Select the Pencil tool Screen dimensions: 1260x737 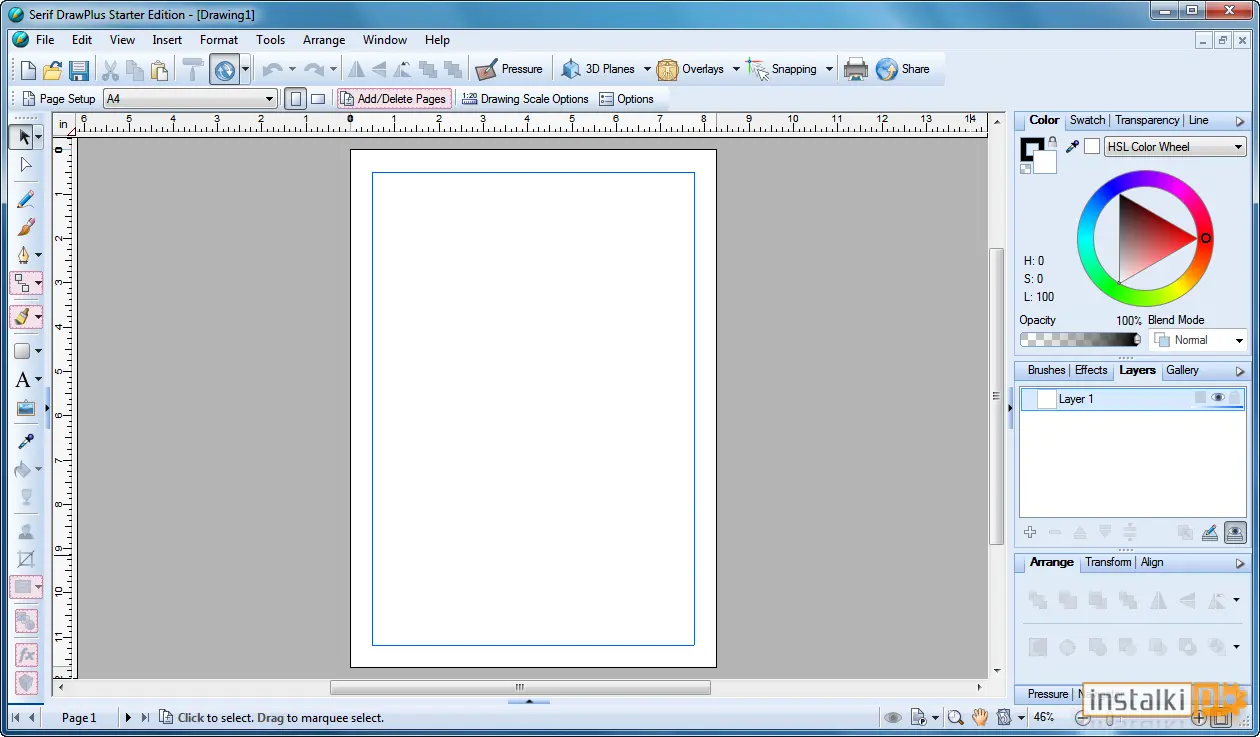tap(26, 199)
